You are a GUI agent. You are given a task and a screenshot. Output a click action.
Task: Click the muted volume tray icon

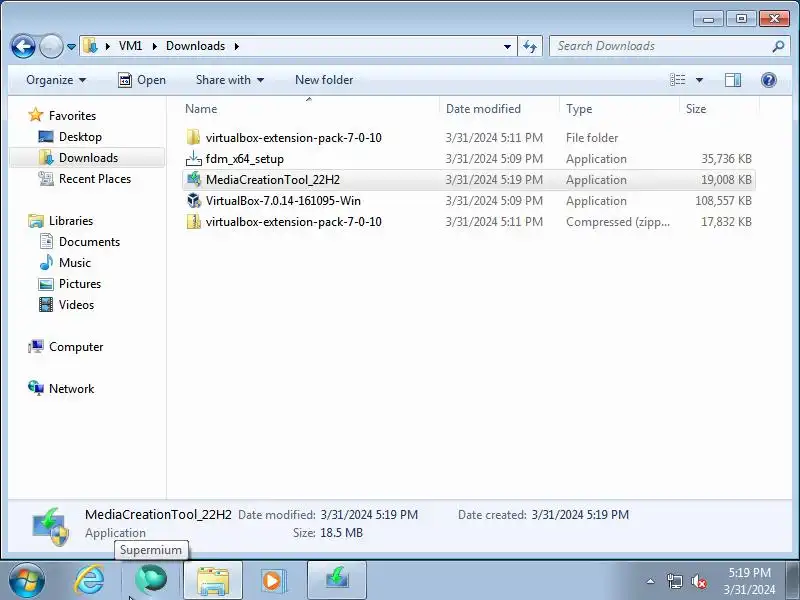[x=698, y=581]
